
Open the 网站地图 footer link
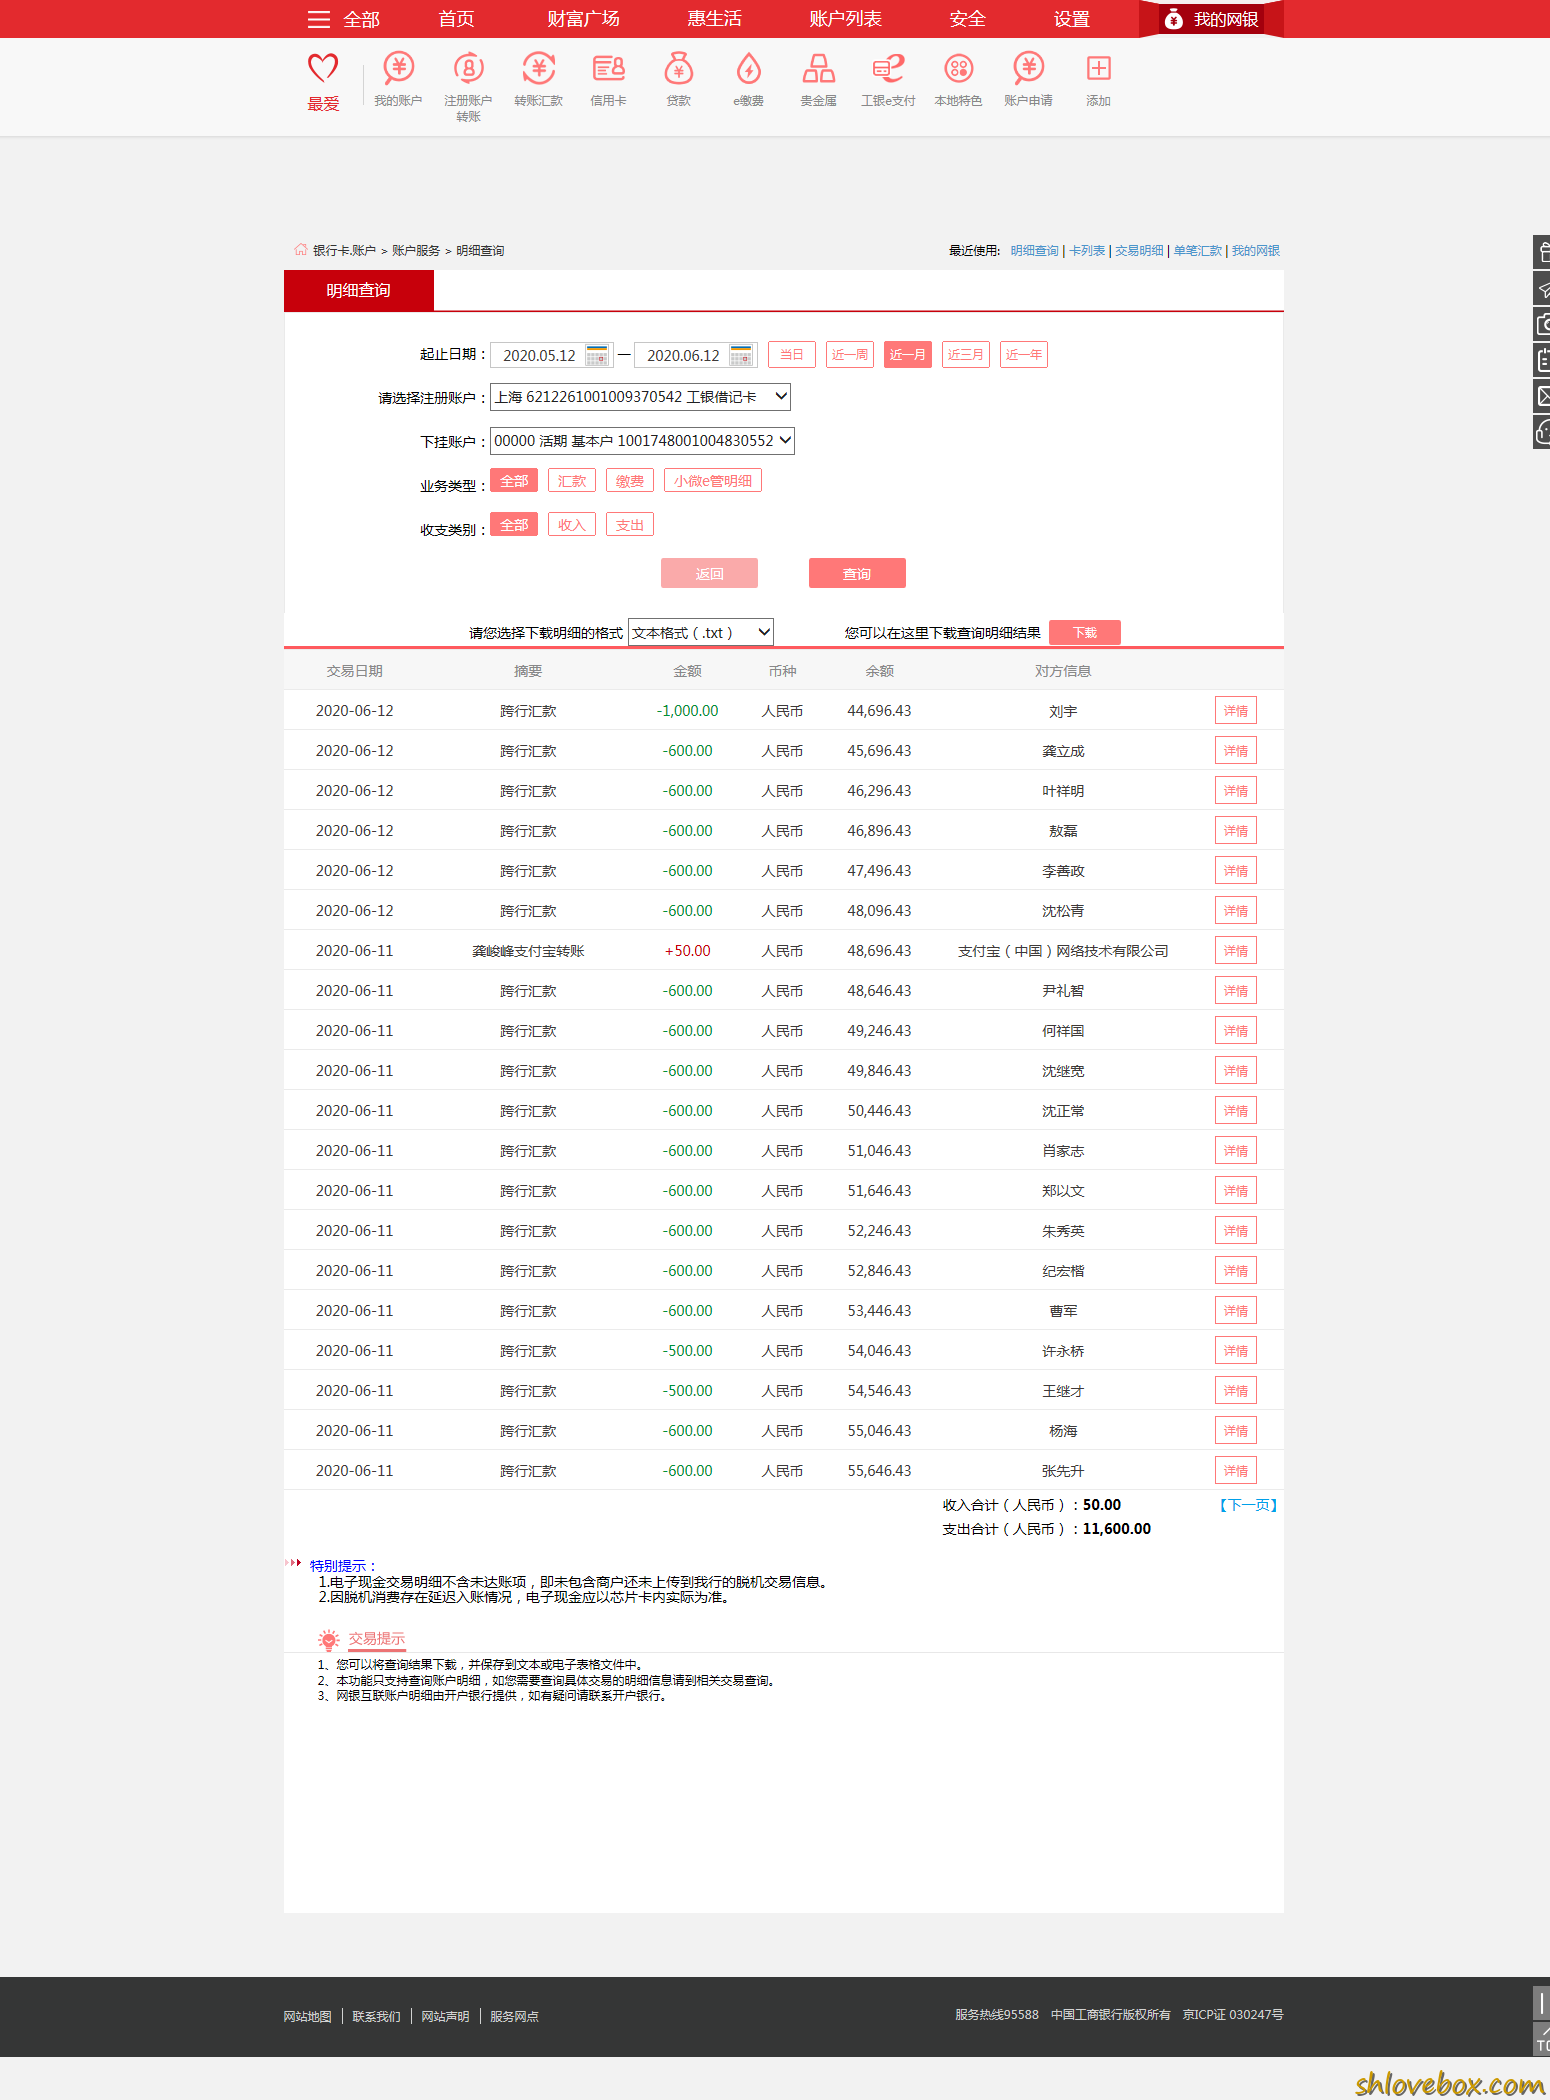tap(307, 2016)
